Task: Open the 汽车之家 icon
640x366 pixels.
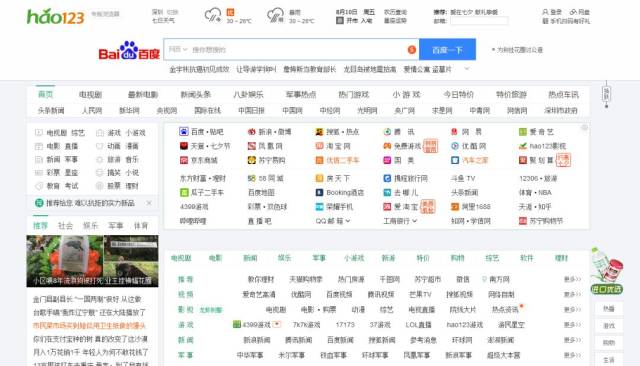Action: pos(455,160)
